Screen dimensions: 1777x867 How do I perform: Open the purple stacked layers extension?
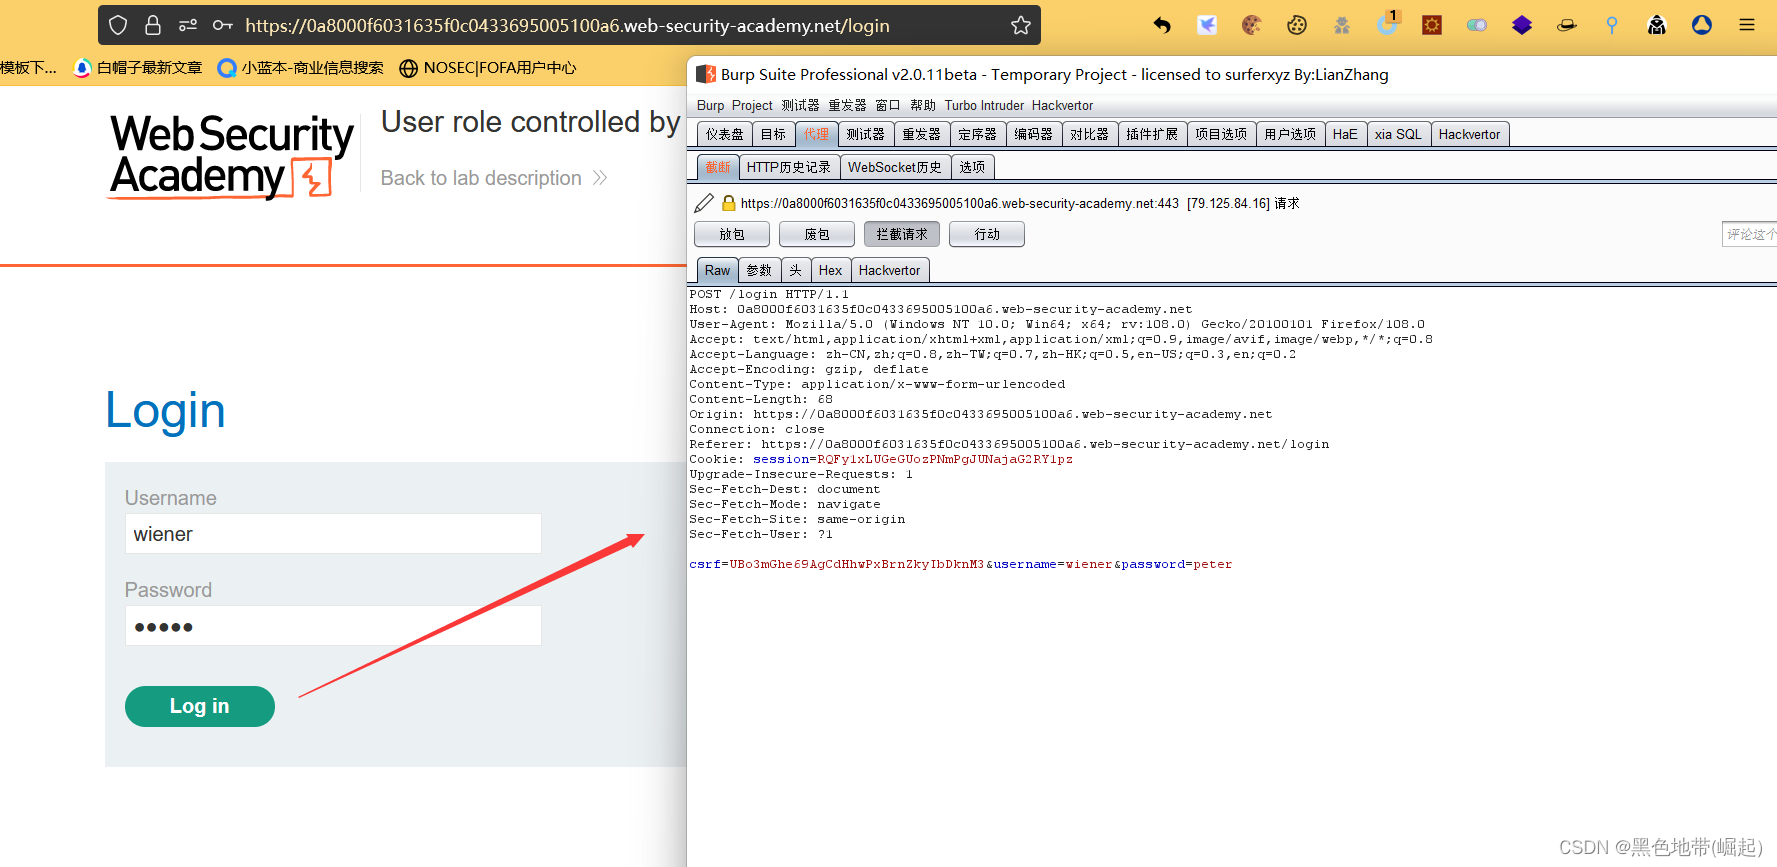pos(1521,26)
